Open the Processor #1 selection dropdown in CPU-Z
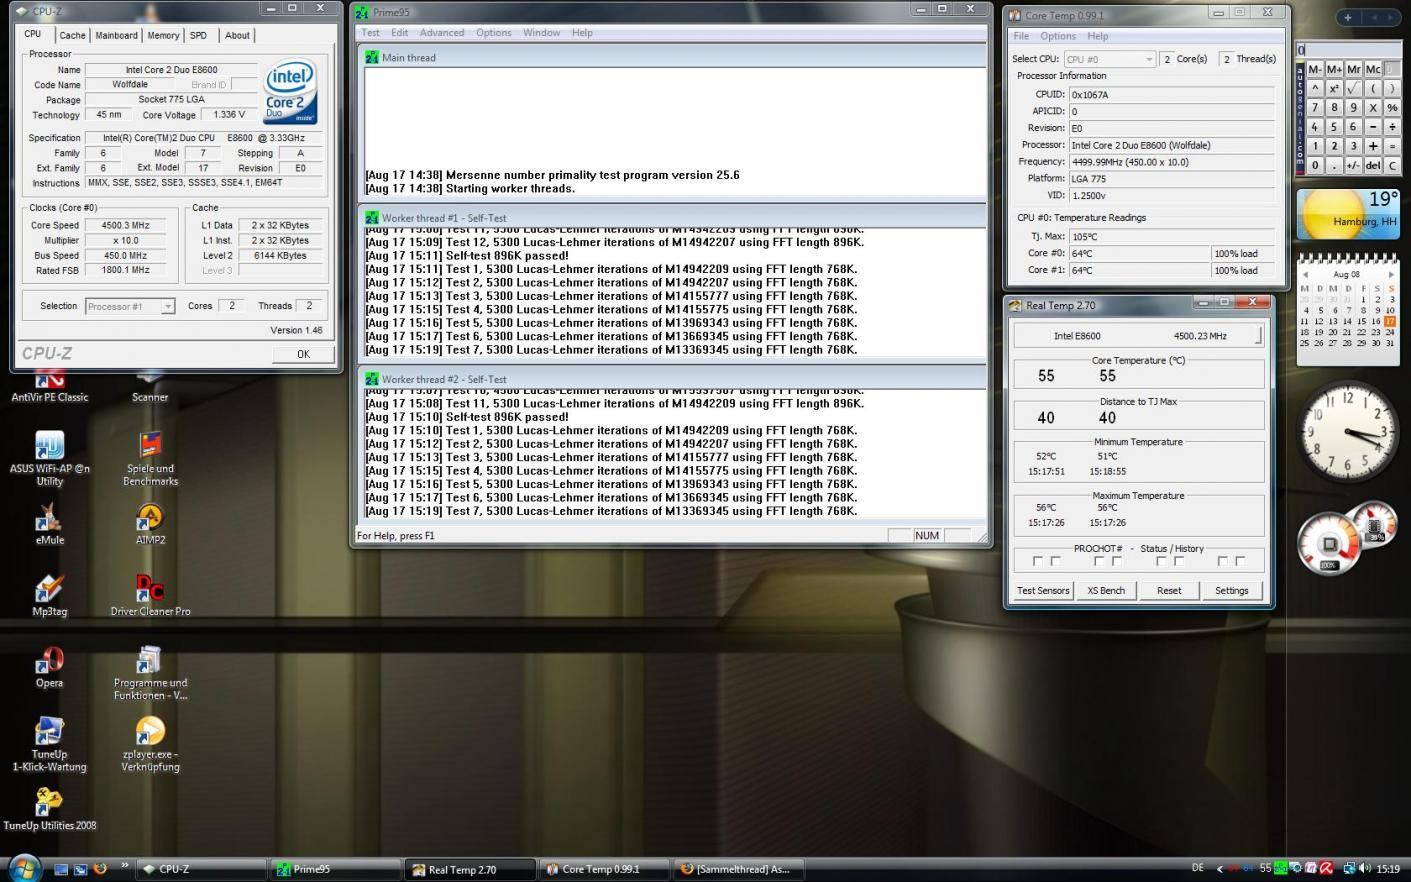 click(x=130, y=306)
